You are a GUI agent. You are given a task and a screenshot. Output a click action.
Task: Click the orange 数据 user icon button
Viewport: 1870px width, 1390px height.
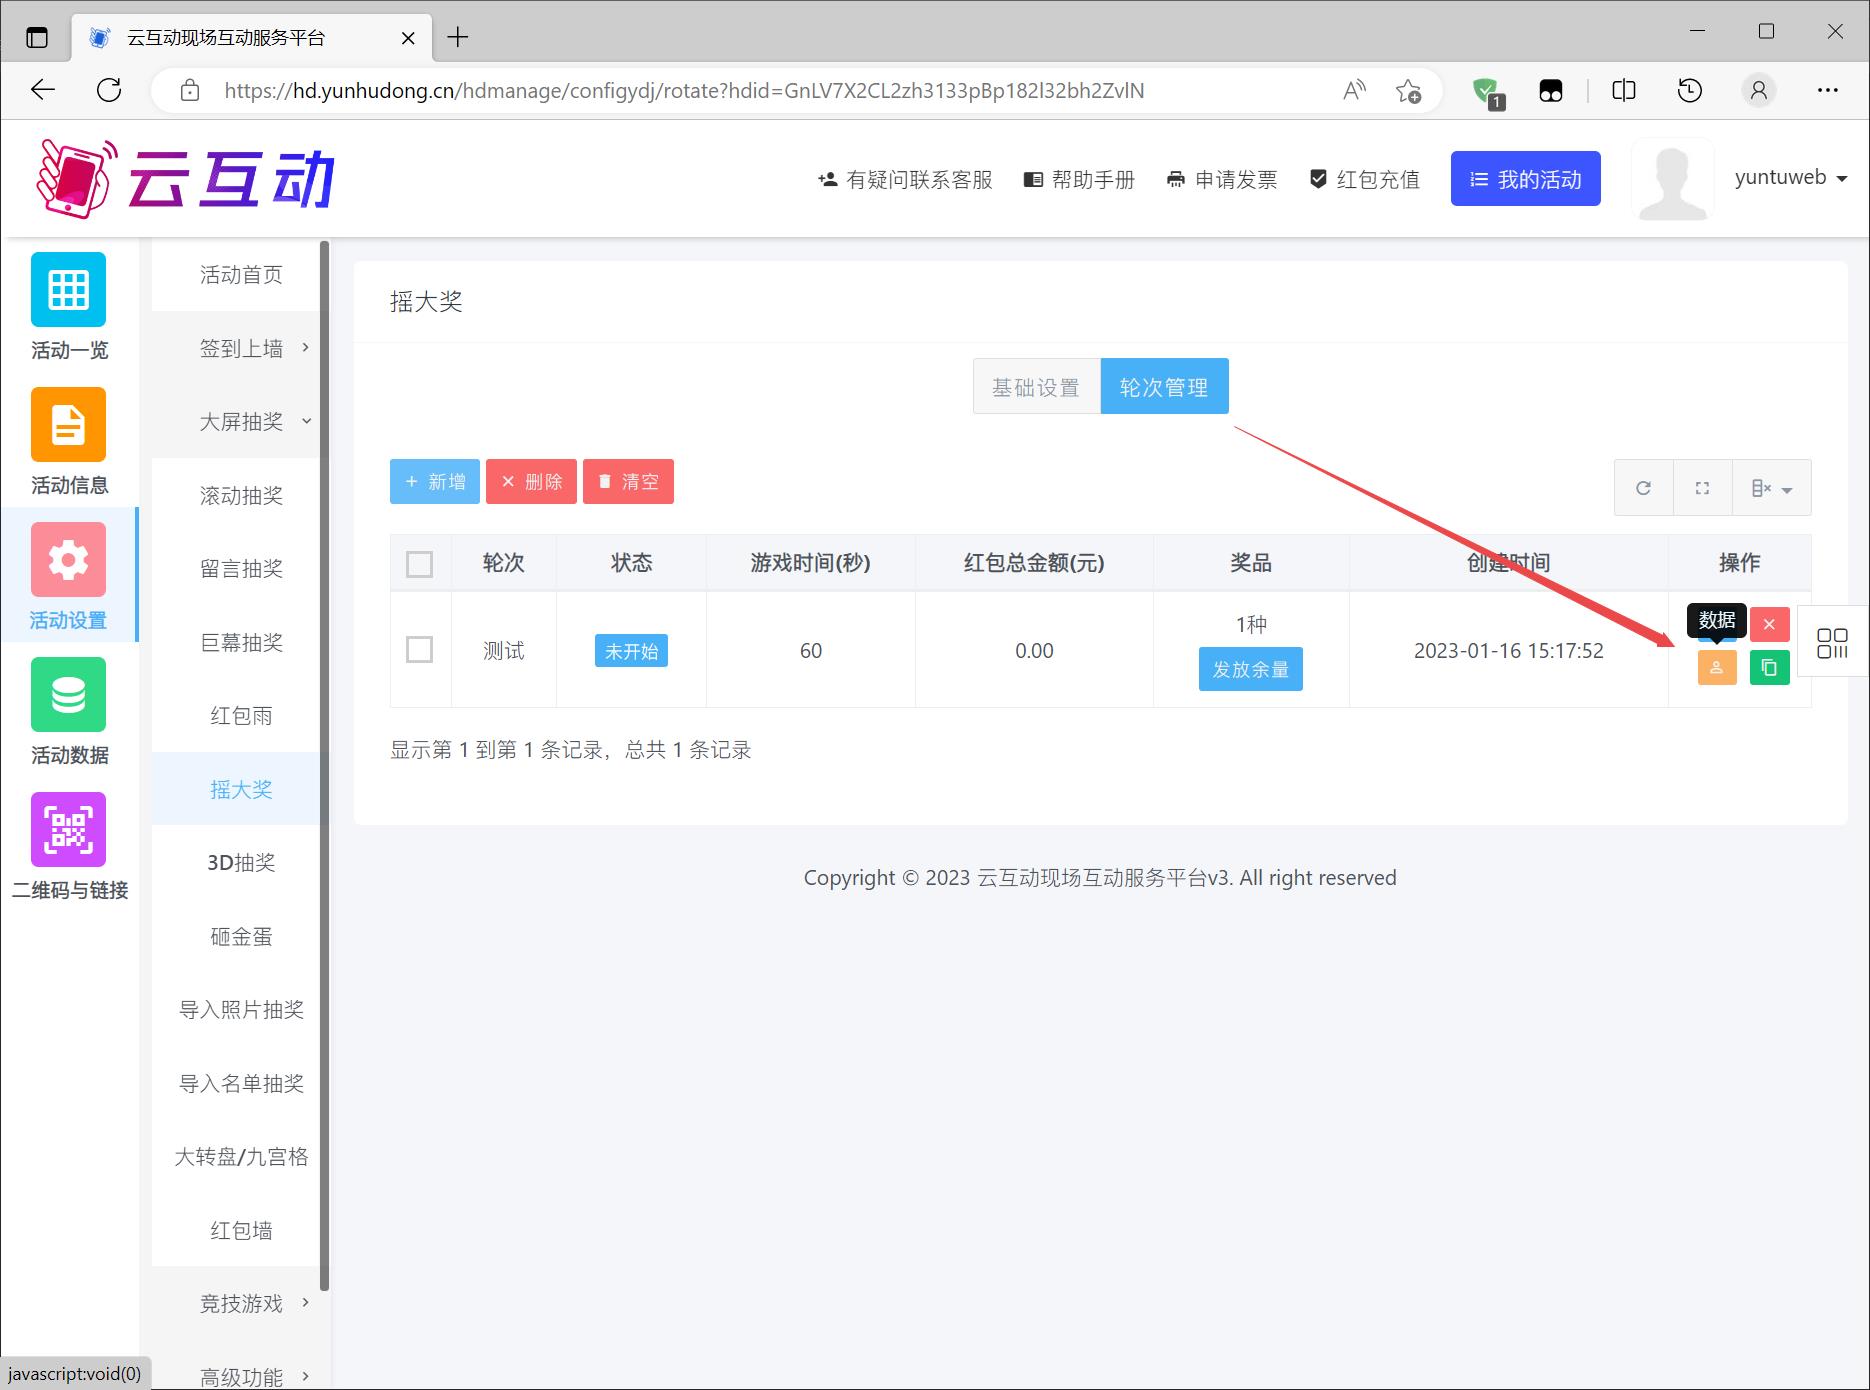pos(1716,668)
